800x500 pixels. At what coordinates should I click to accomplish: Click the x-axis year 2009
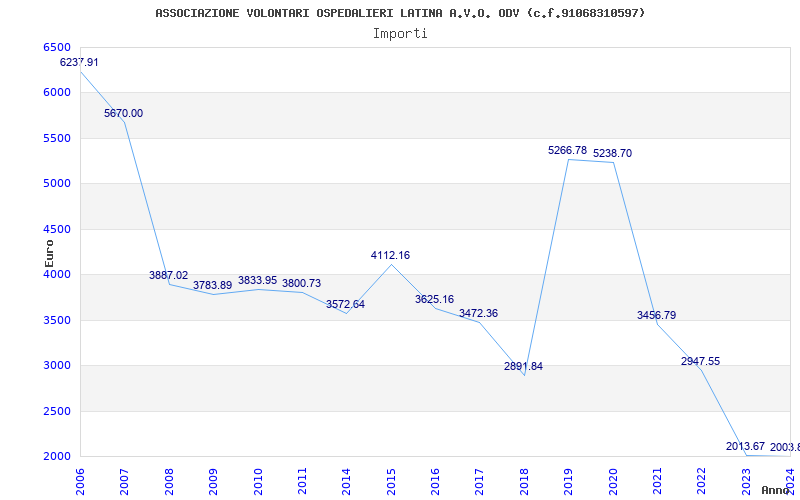(213, 481)
